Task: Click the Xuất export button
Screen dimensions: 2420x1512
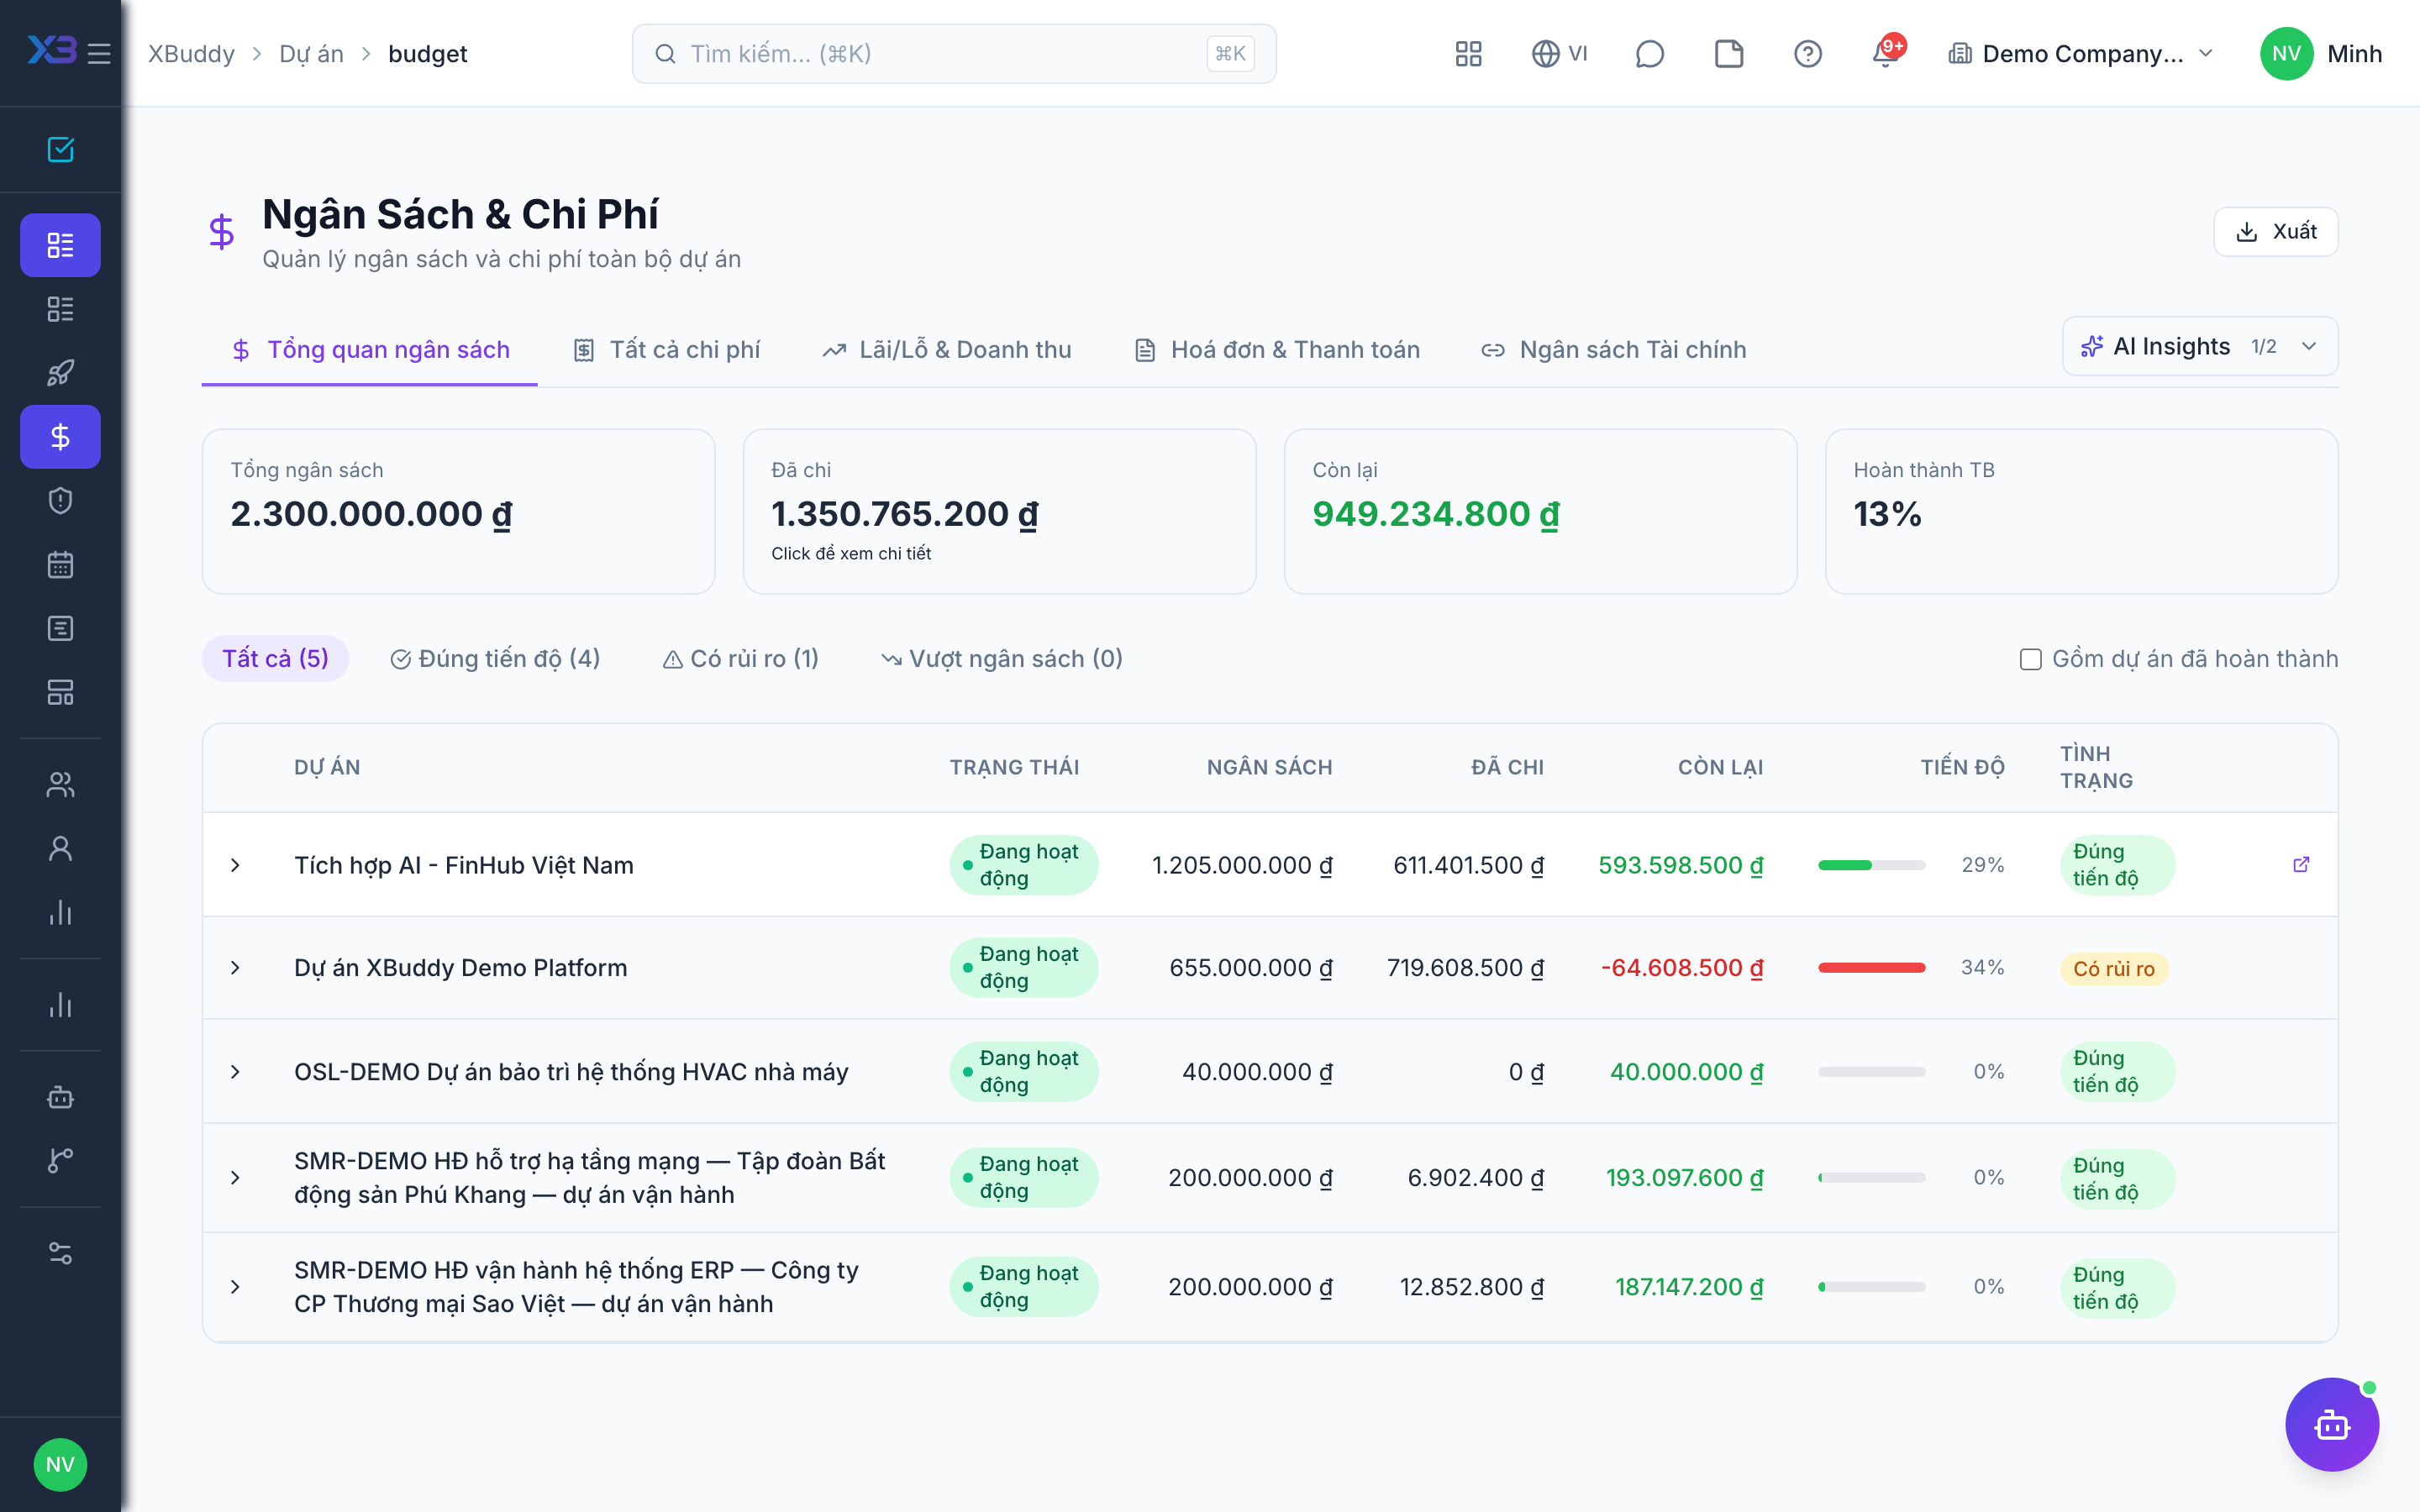Action: point(2275,231)
